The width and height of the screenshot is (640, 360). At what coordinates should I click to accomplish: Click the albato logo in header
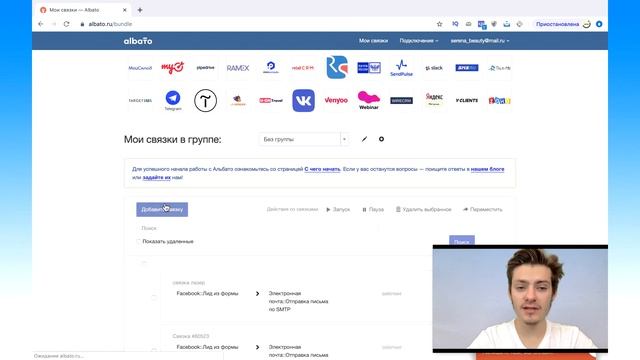pyautogui.click(x=138, y=41)
